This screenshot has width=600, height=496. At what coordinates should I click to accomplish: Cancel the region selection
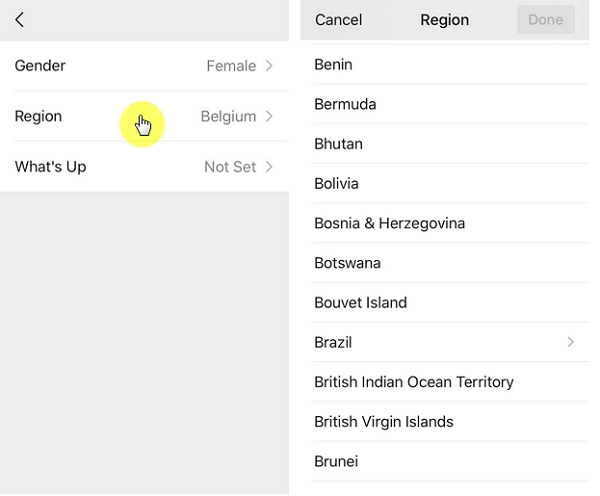tap(338, 20)
